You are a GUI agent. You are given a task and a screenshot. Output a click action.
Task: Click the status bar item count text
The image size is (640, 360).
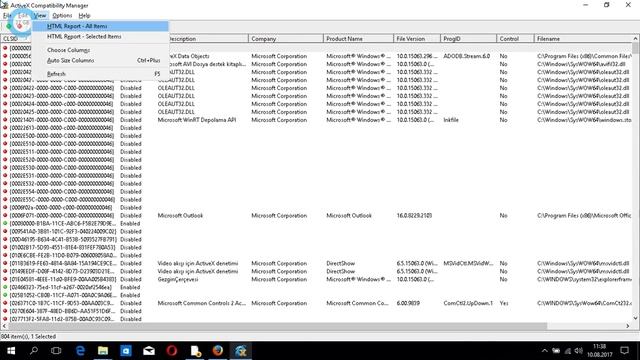click(x=28, y=337)
